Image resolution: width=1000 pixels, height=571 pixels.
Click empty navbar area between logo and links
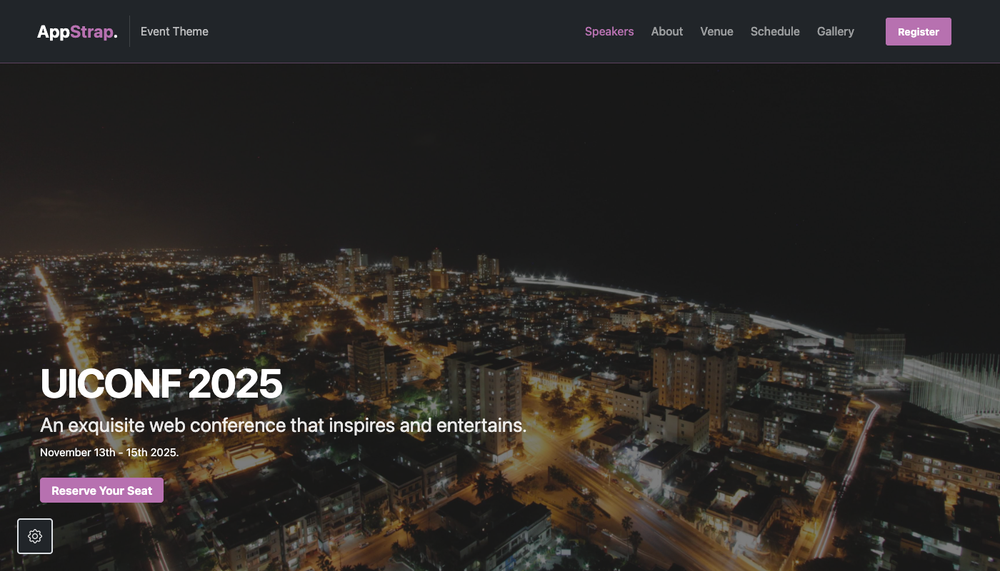395,31
